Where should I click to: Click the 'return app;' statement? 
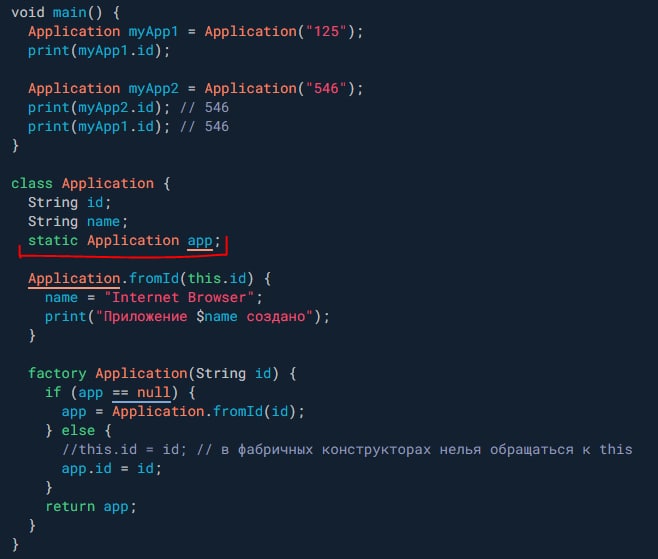pyautogui.click(x=91, y=507)
